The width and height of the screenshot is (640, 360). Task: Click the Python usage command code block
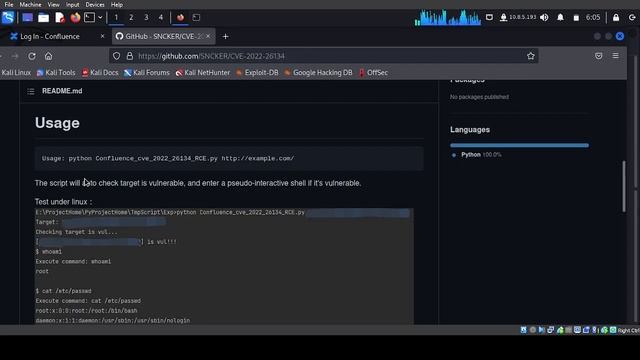(229, 158)
